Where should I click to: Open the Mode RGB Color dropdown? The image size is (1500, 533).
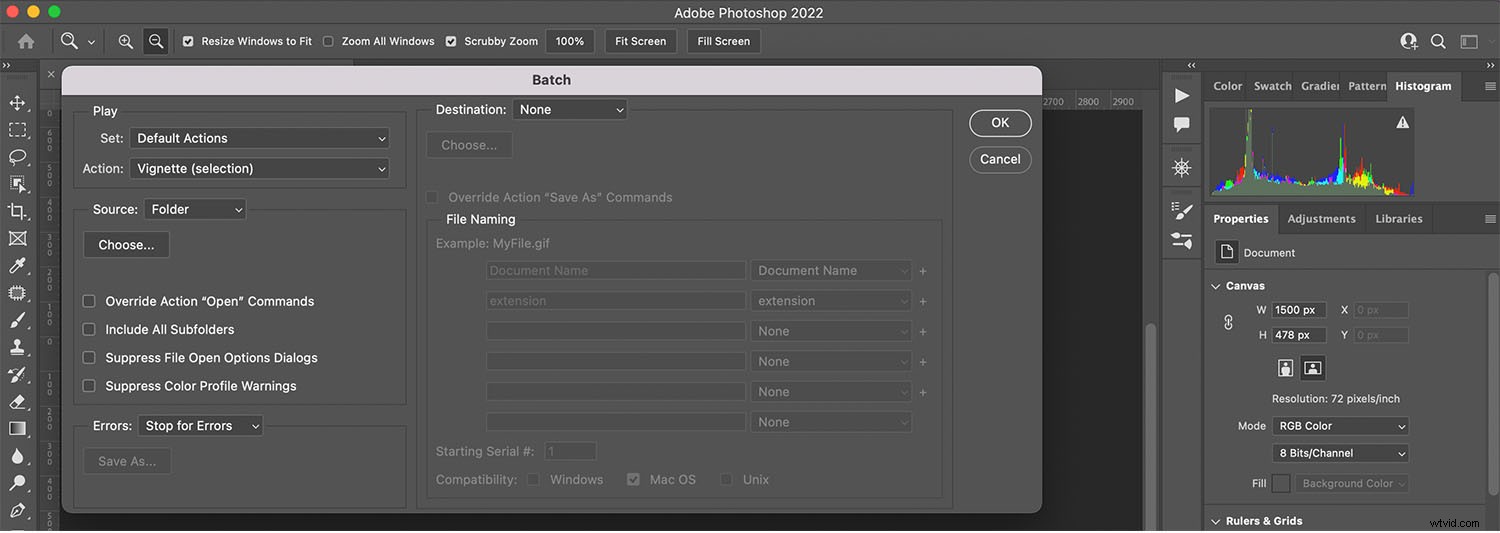pyautogui.click(x=1340, y=425)
